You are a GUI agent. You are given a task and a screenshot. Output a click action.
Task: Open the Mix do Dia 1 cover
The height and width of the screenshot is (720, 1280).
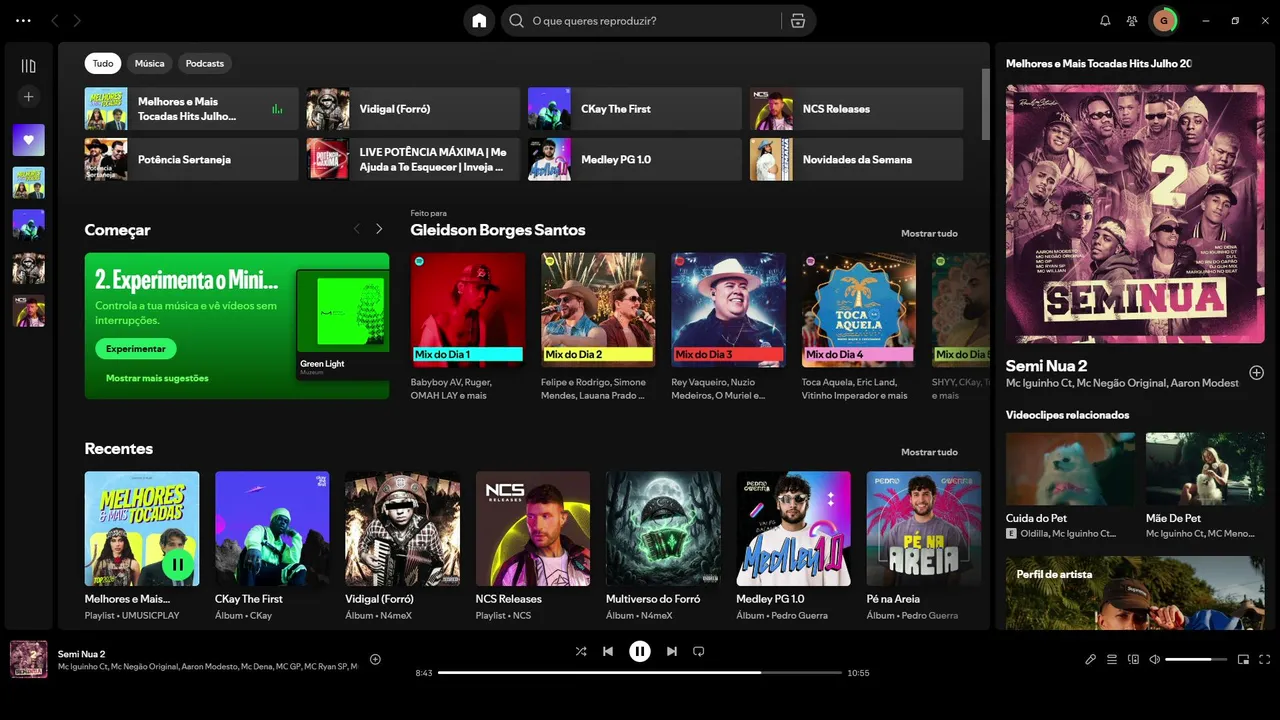[467, 310]
